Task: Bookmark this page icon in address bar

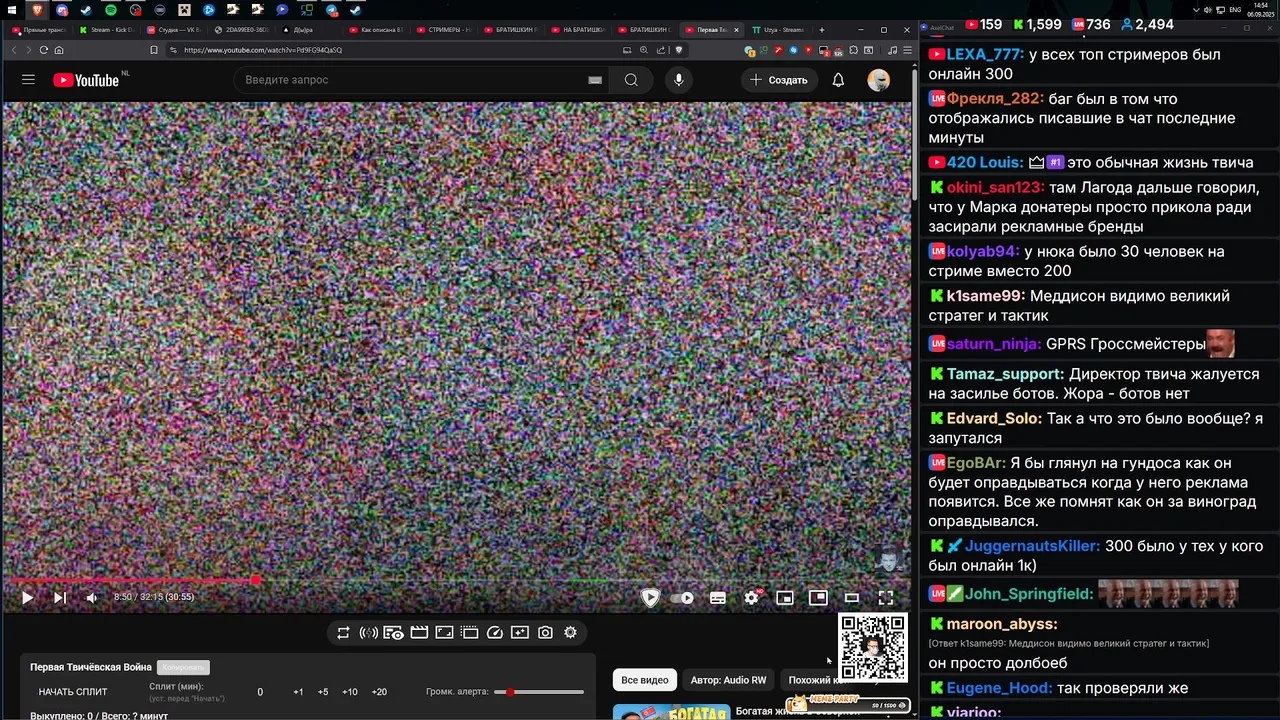Action: point(153,50)
